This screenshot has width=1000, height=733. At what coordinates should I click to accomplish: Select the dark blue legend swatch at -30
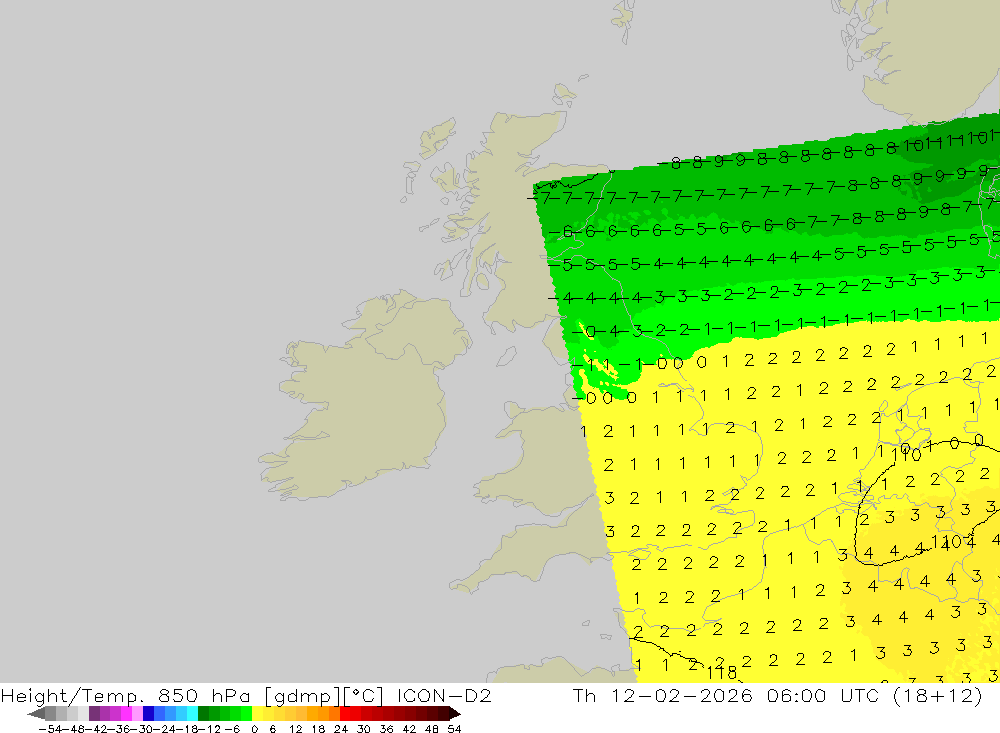click(x=148, y=713)
